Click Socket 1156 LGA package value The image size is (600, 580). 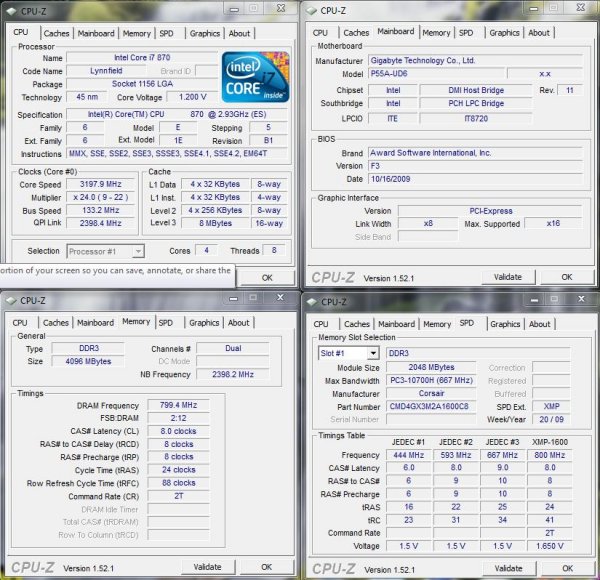tap(142, 84)
